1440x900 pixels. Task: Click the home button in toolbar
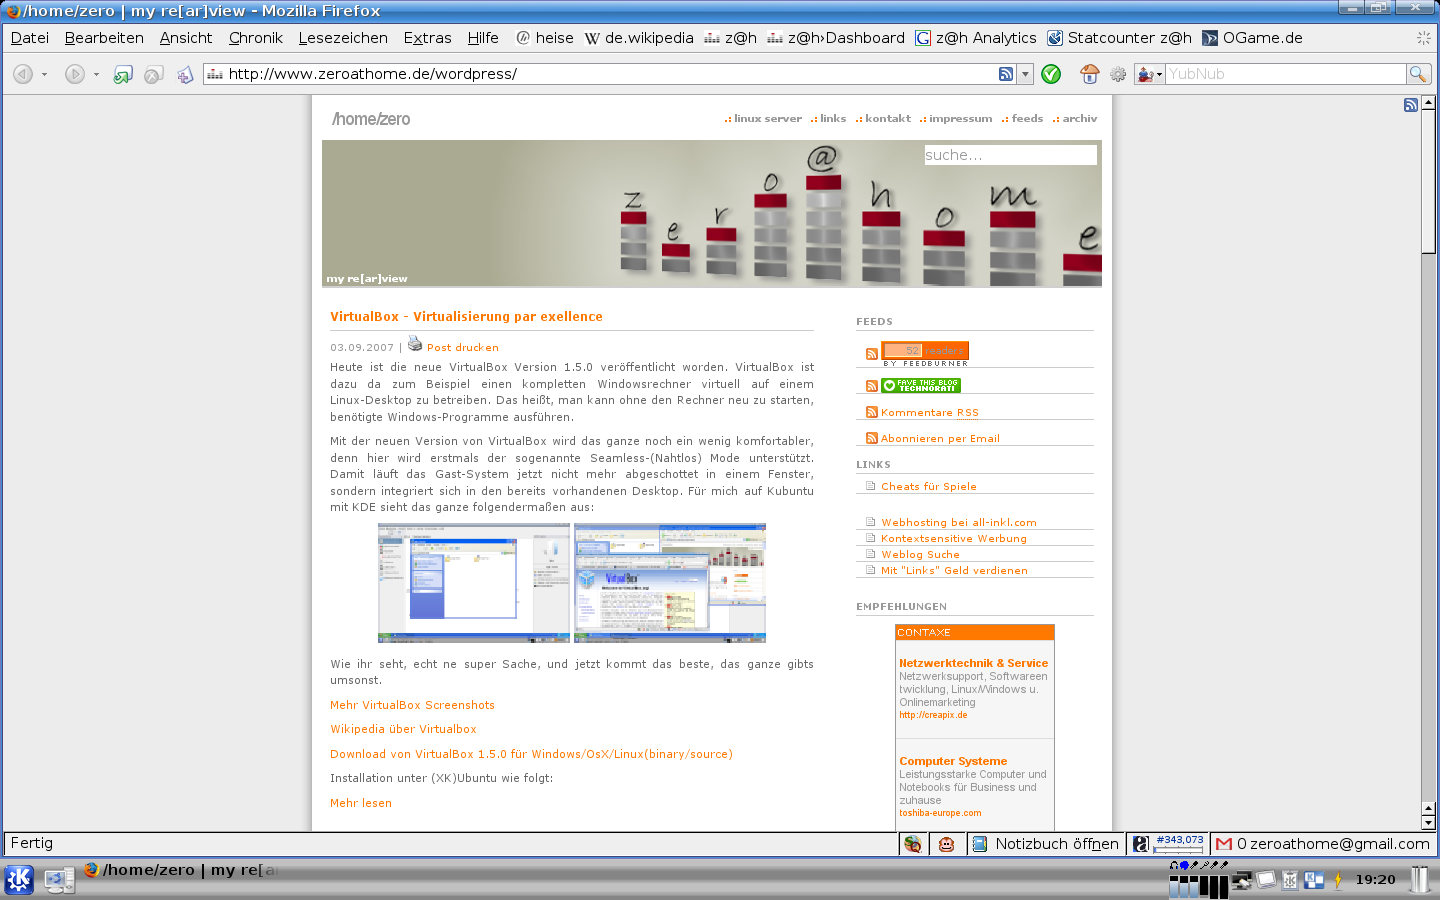tap(1089, 74)
